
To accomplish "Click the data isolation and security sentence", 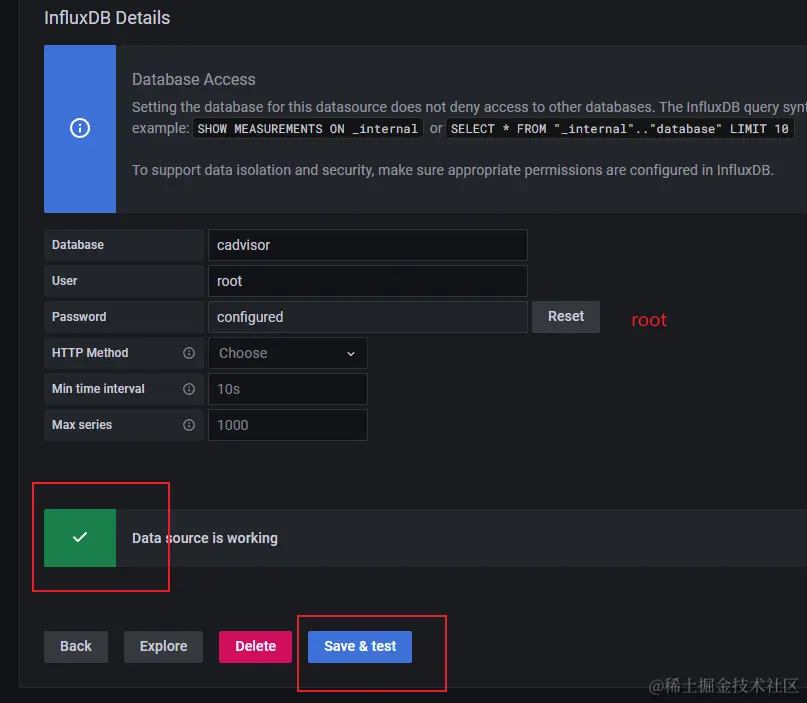I will tap(453, 170).
